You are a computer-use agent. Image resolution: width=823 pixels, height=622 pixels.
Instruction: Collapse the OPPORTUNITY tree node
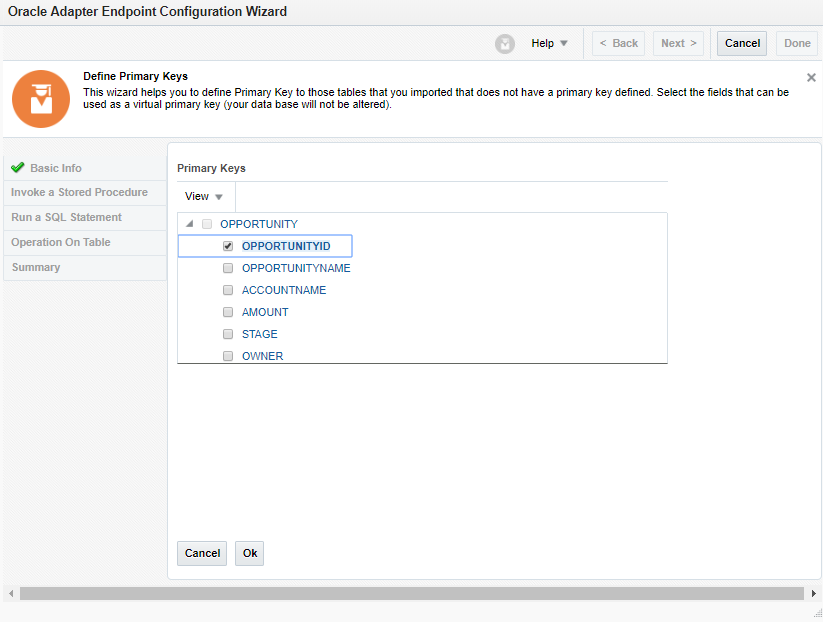pyautogui.click(x=190, y=224)
